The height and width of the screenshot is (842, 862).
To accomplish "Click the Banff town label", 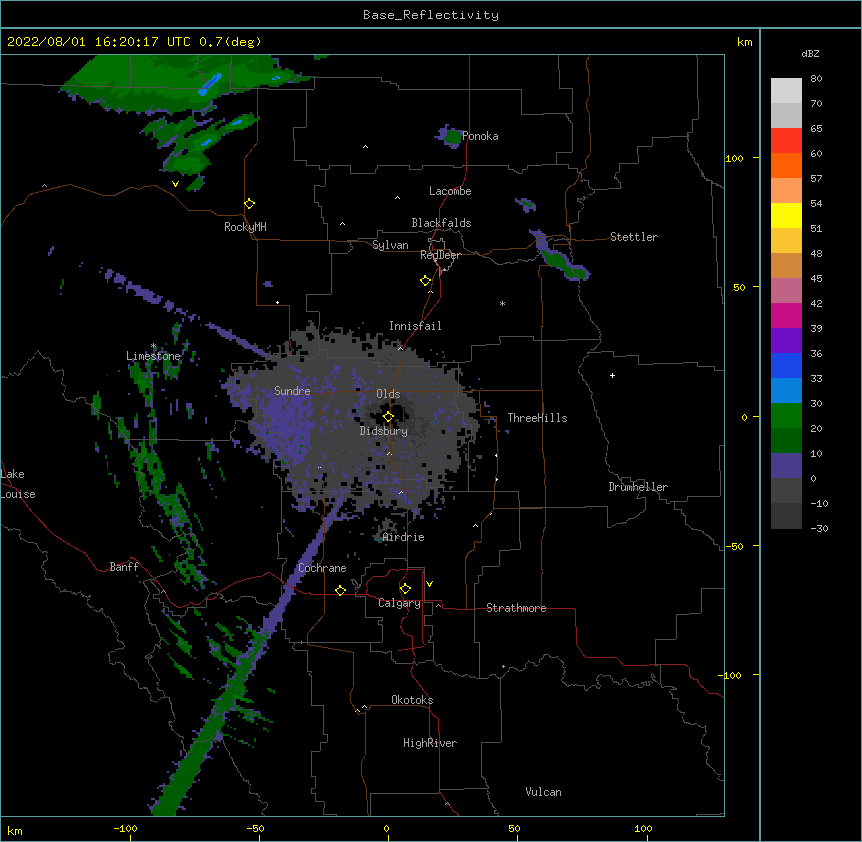I will pos(124,567).
